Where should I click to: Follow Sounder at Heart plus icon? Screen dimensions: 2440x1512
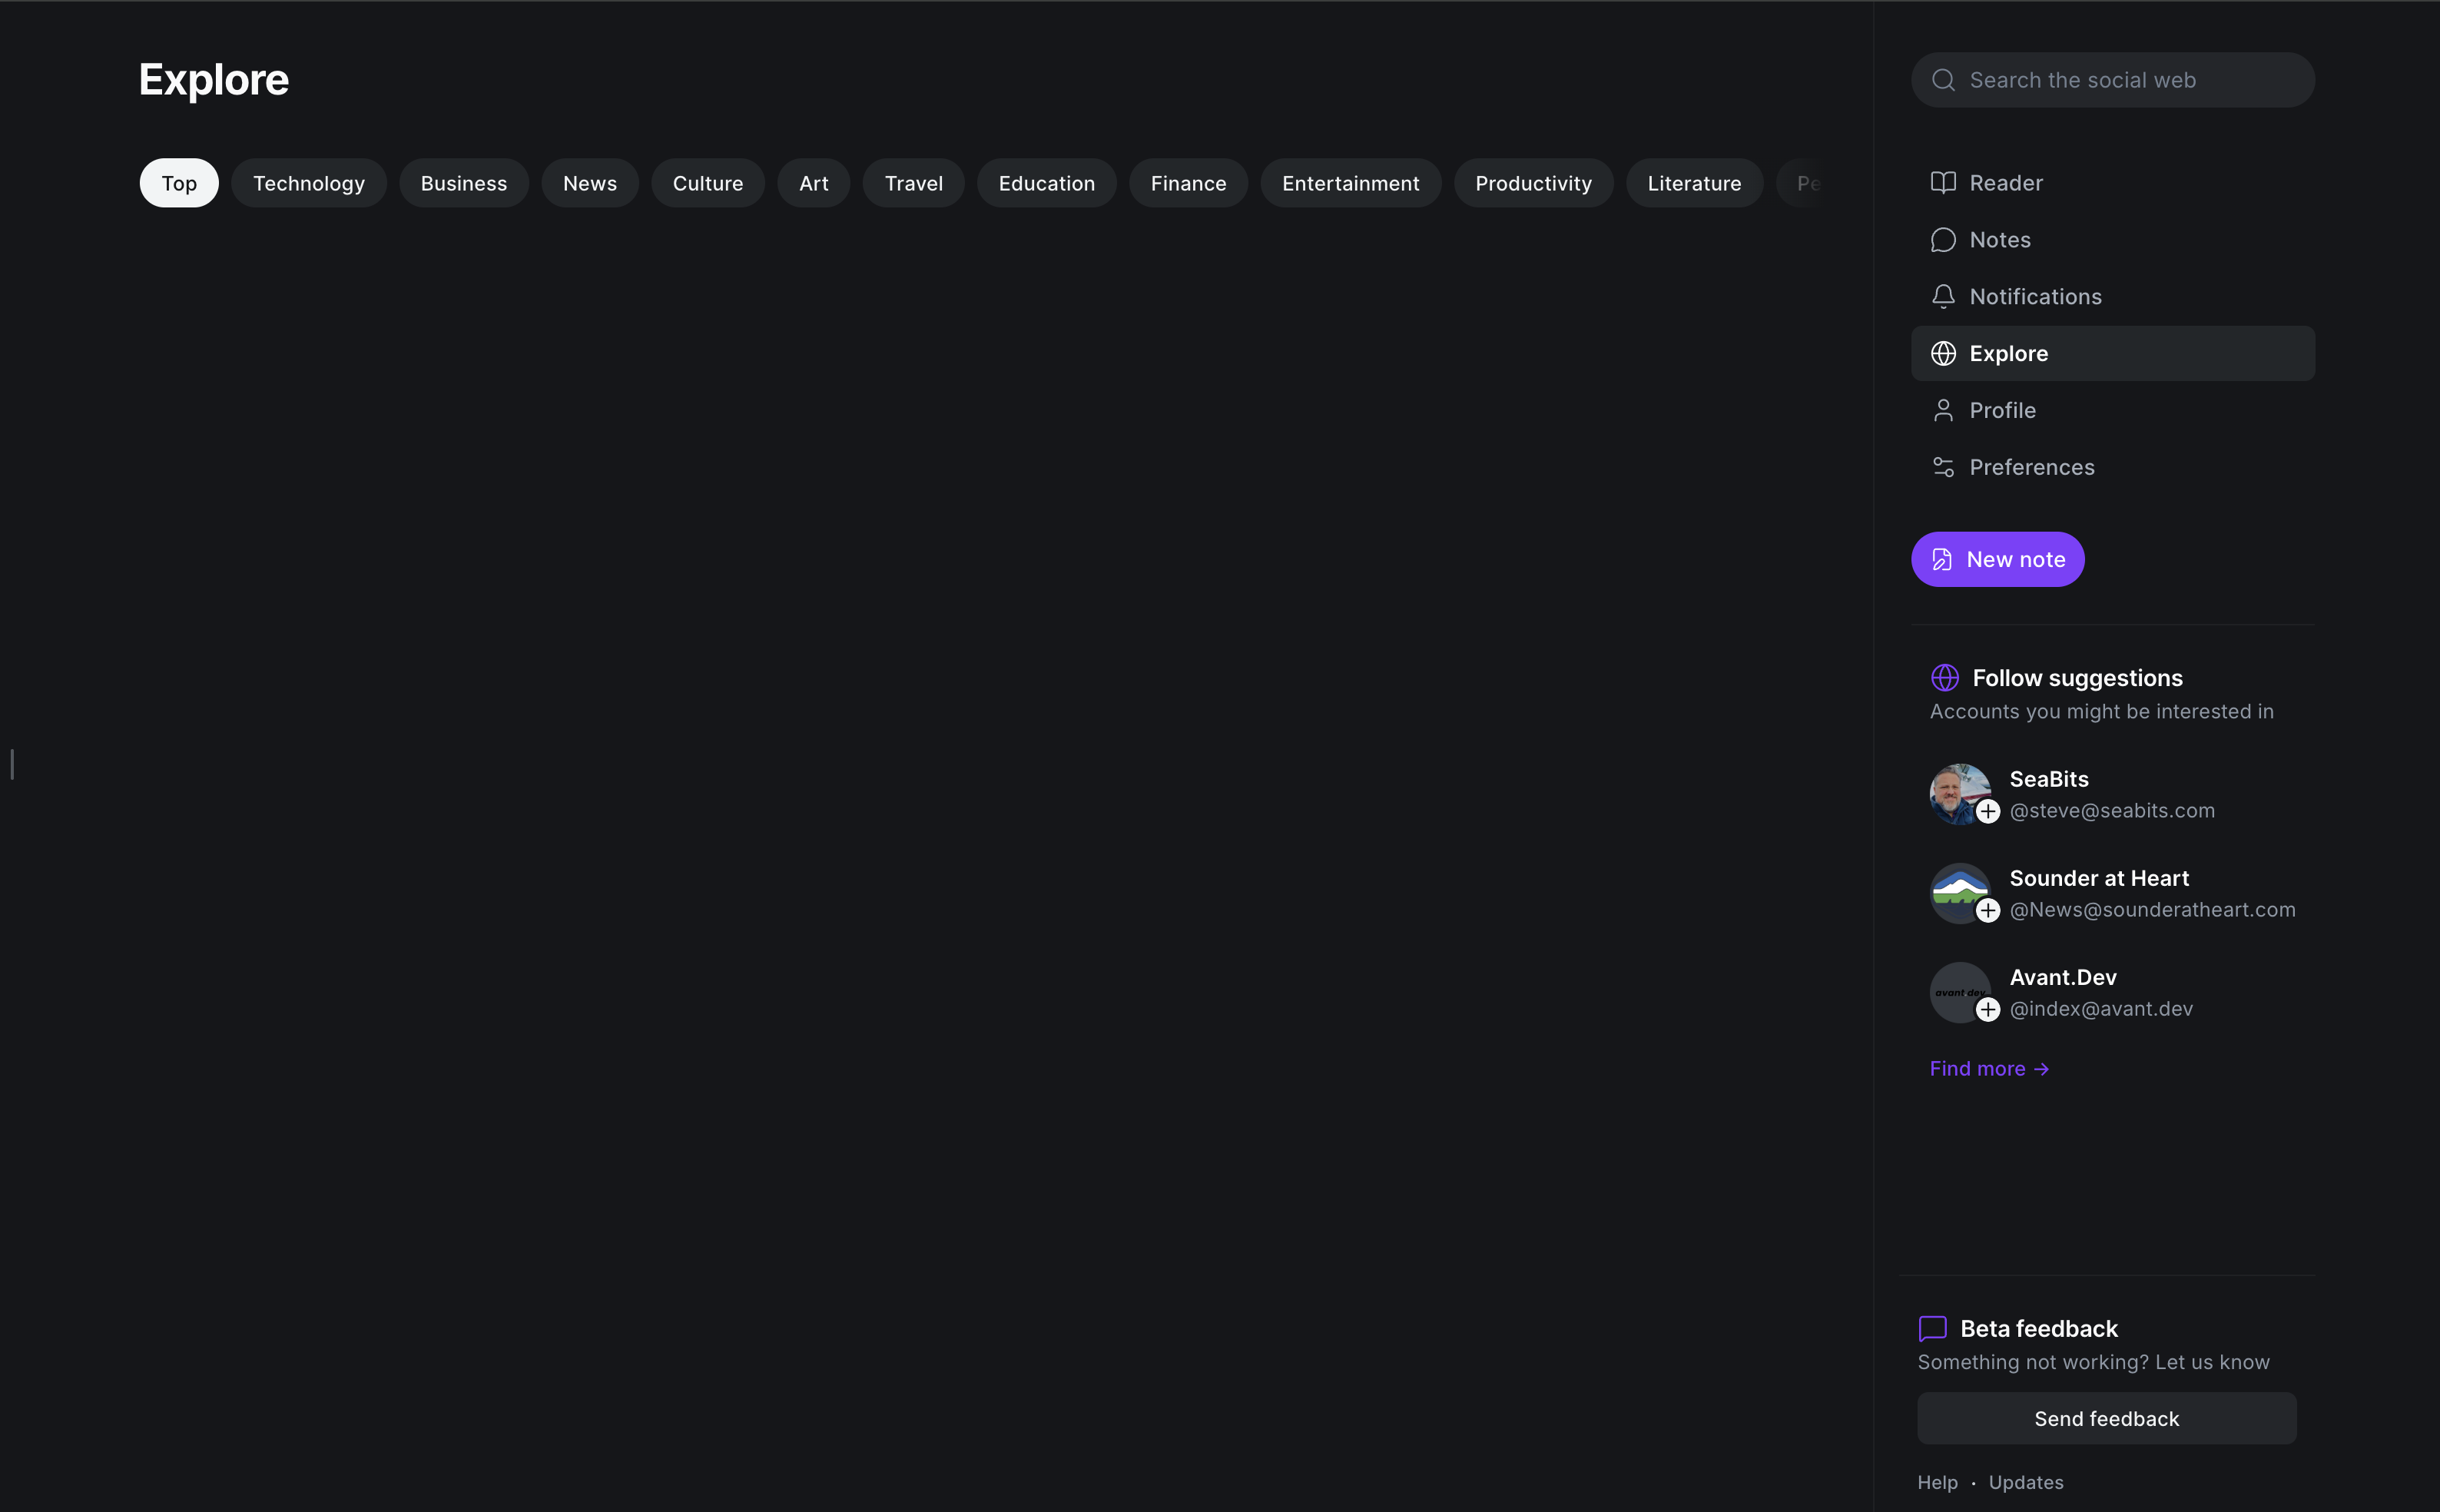tap(1988, 910)
